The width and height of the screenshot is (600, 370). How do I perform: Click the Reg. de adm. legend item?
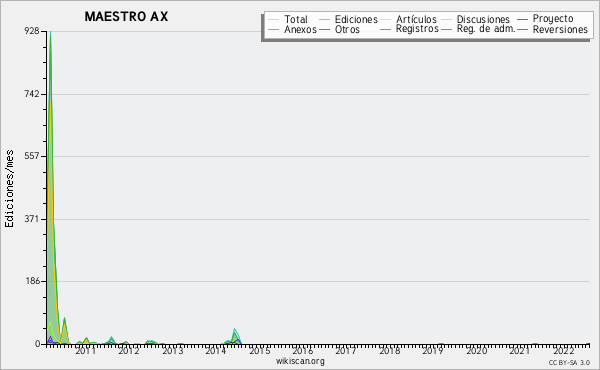478,29
